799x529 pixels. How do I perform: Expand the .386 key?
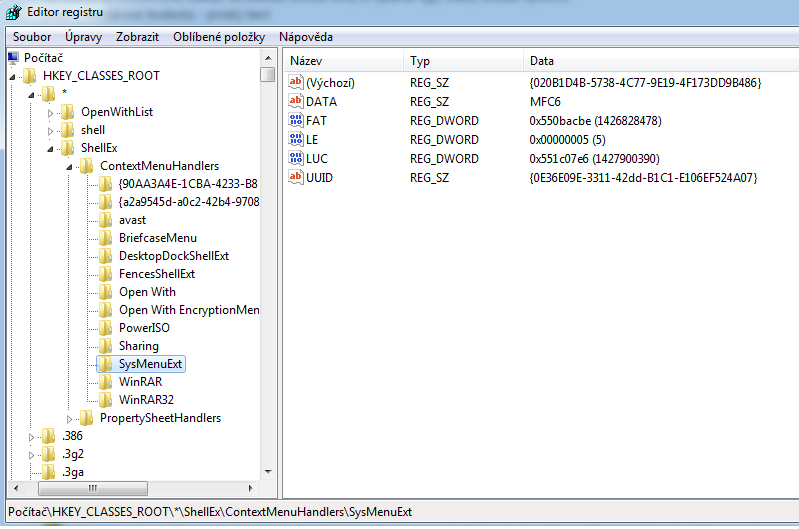pyautogui.click(x=31, y=437)
